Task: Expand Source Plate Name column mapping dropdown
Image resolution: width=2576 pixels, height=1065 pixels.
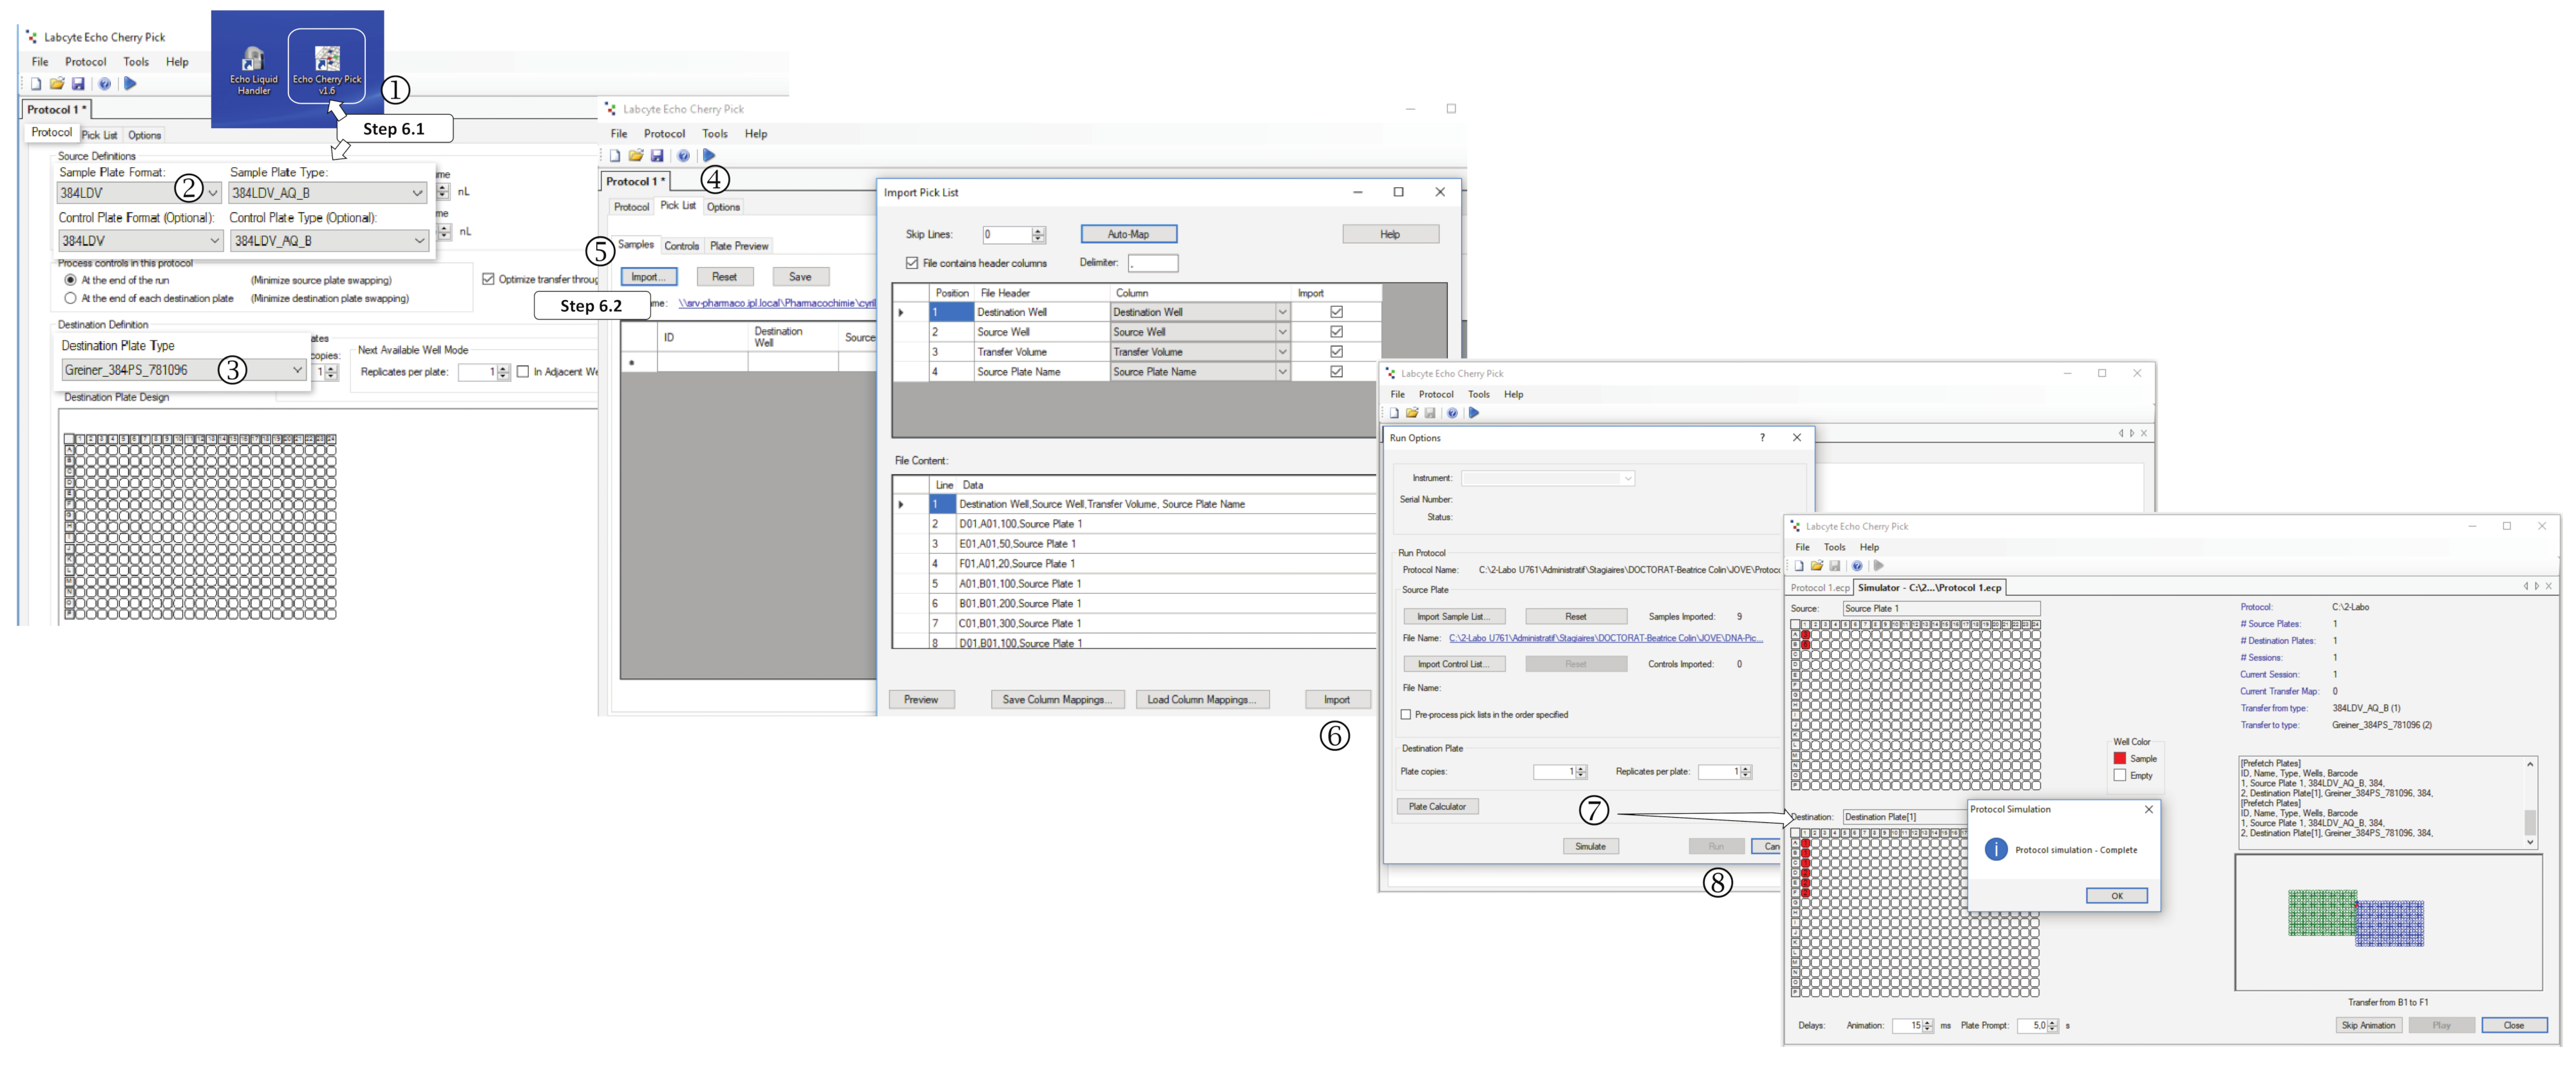Action: pos(1282,372)
